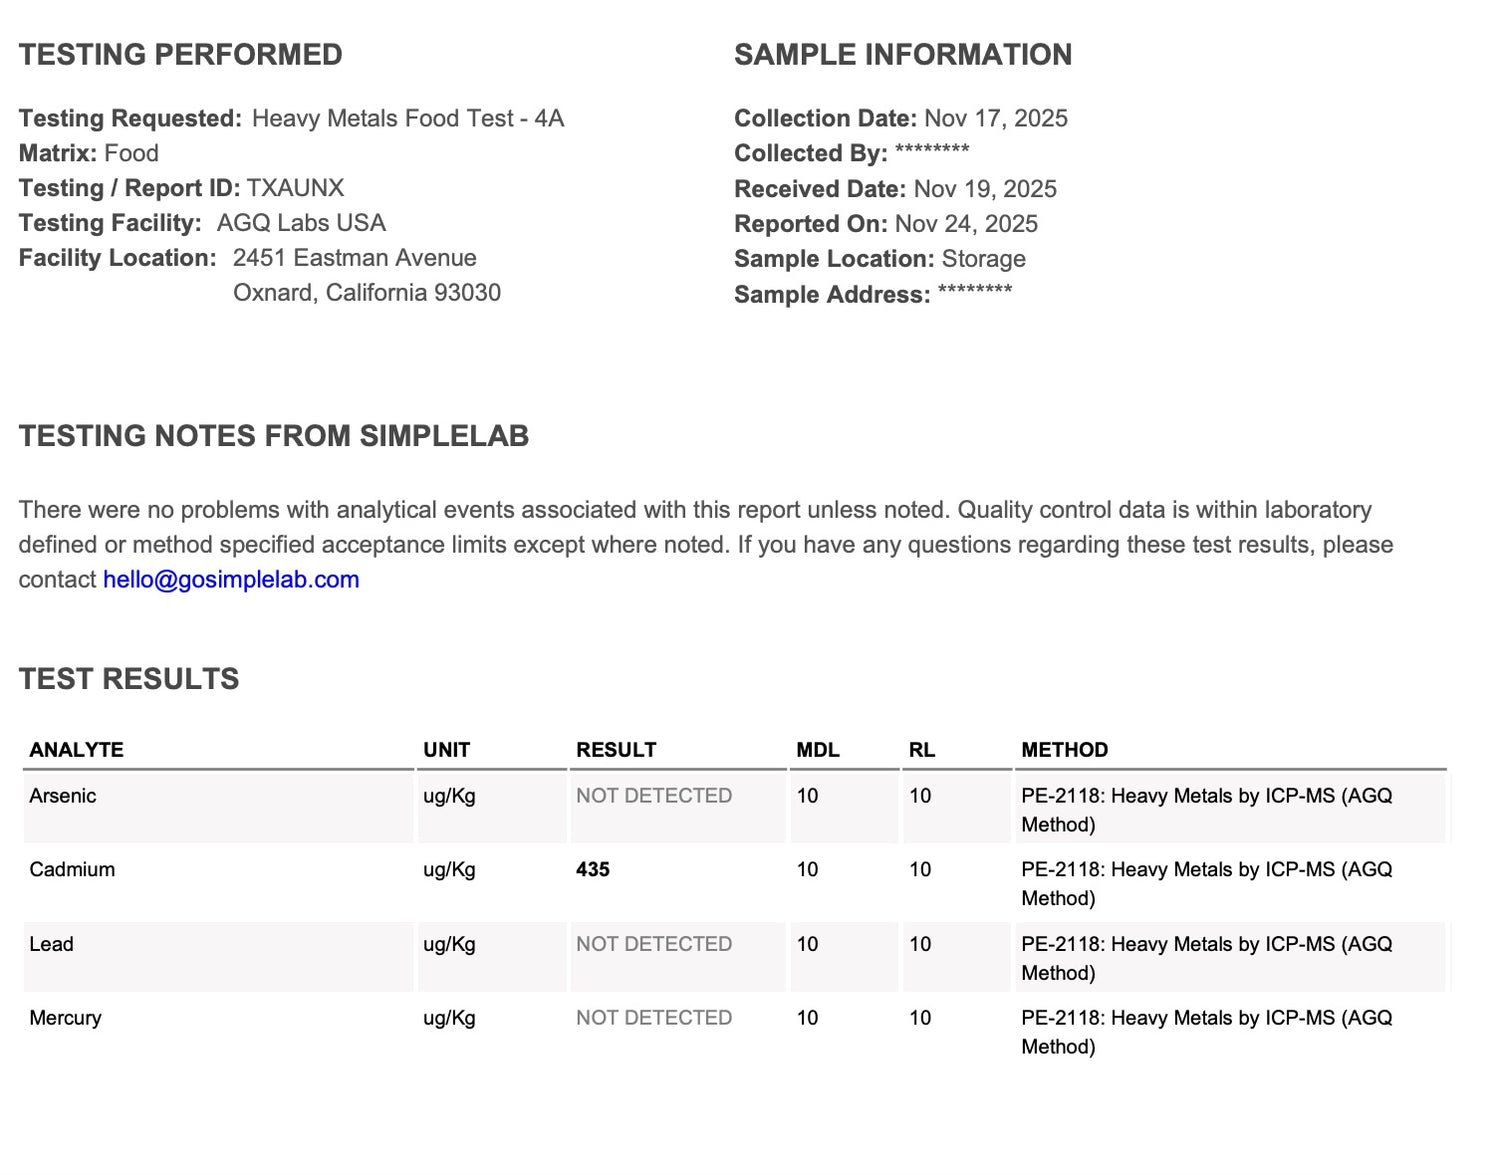Screen dimensions: 1500x1175
Task: Click the TESTING PERFORMED heading
Action: (x=181, y=55)
